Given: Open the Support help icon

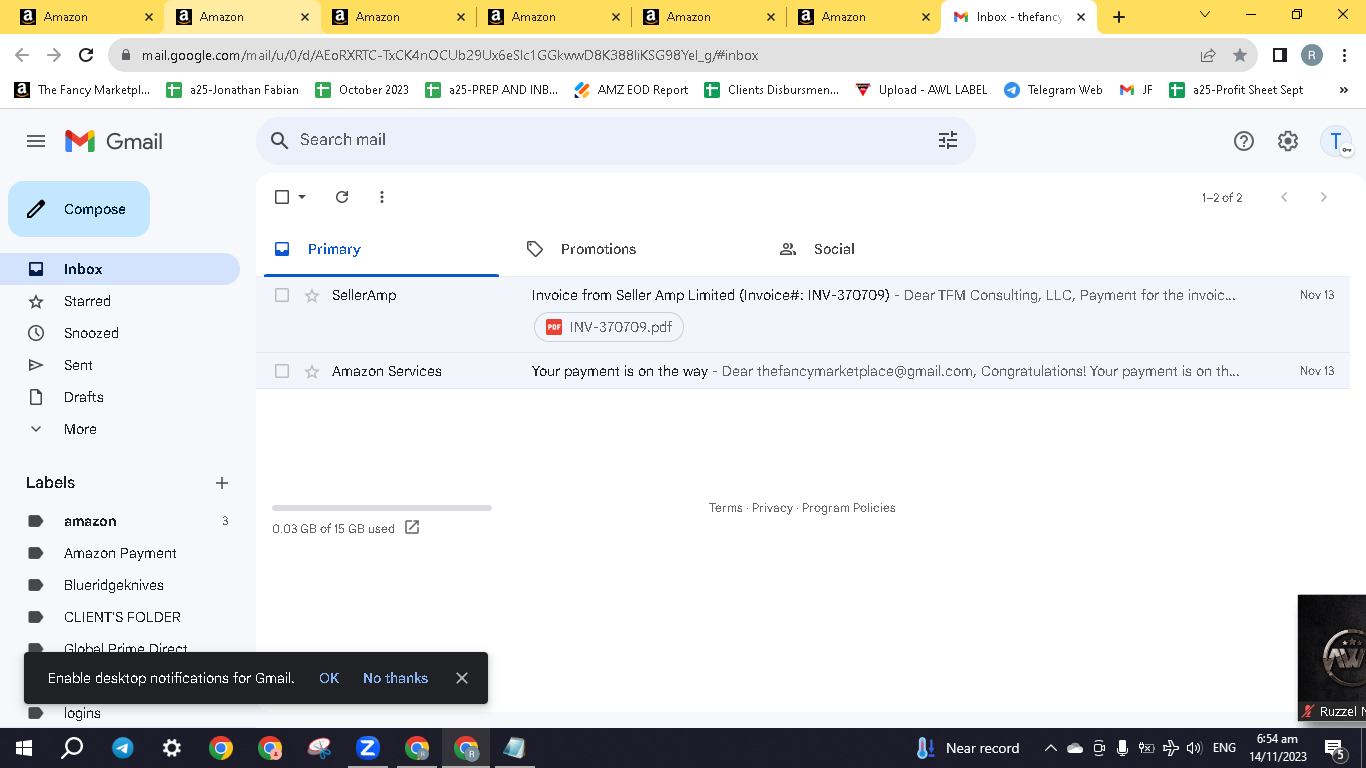Looking at the screenshot, I should pyautogui.click(x=1244, y=141).
